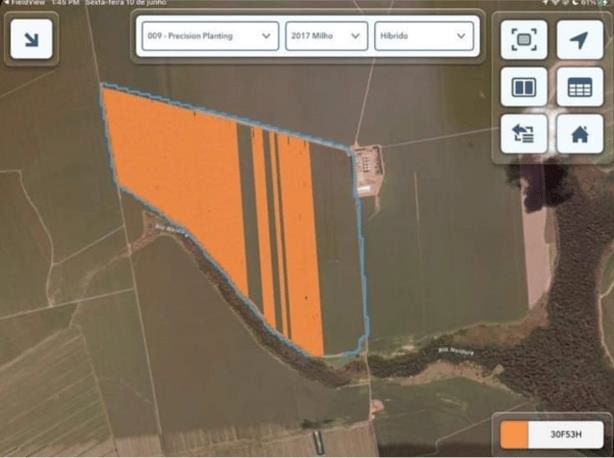Tap the GPS location arrow icon

[x=579, y=40]
